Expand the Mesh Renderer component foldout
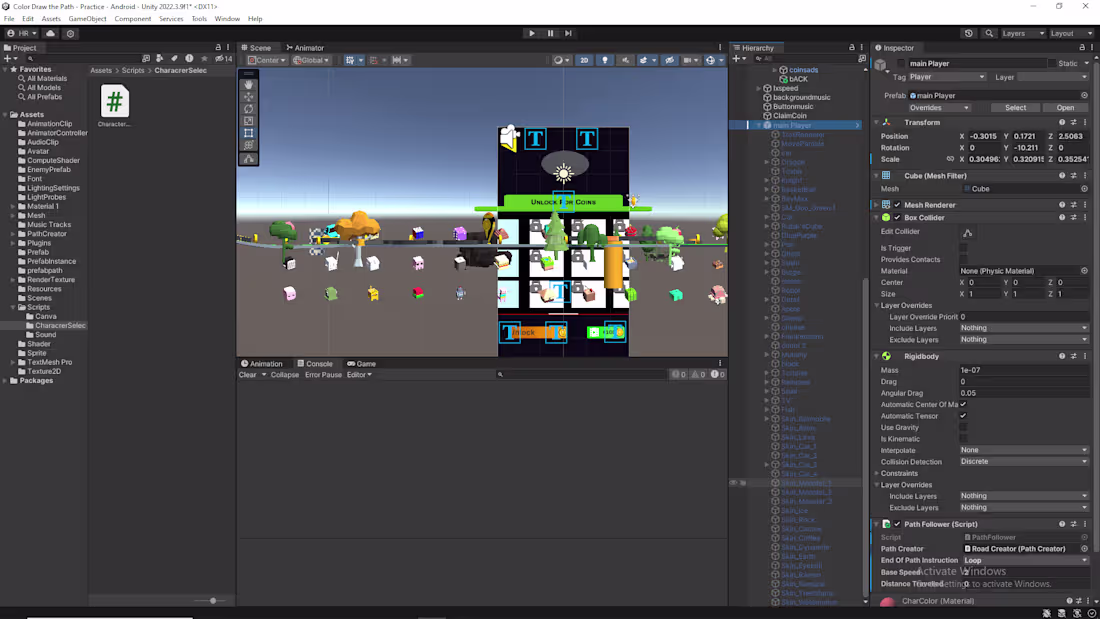 [876, 205]
